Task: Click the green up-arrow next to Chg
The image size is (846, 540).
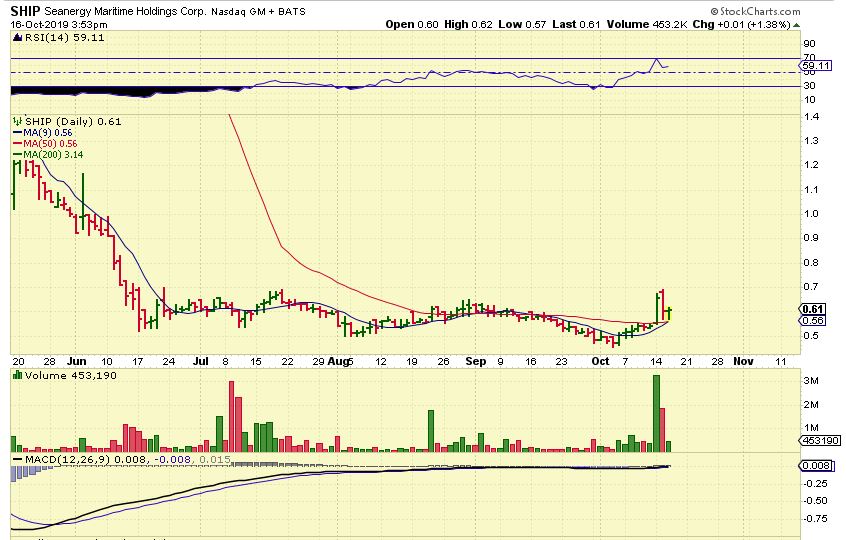Action: click(x=796, y=25)
